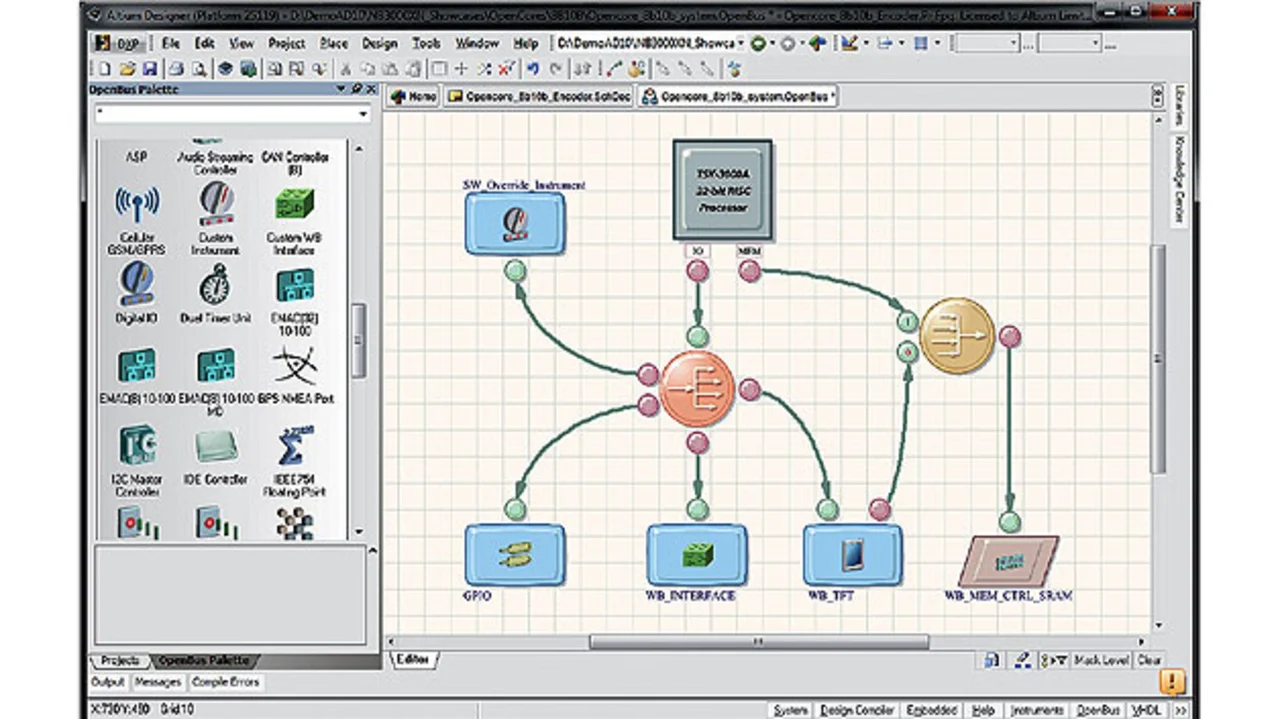The width and height of the screenshot is (1280, 719).
Task: Click the Mask Level button
Action: 1101,661
